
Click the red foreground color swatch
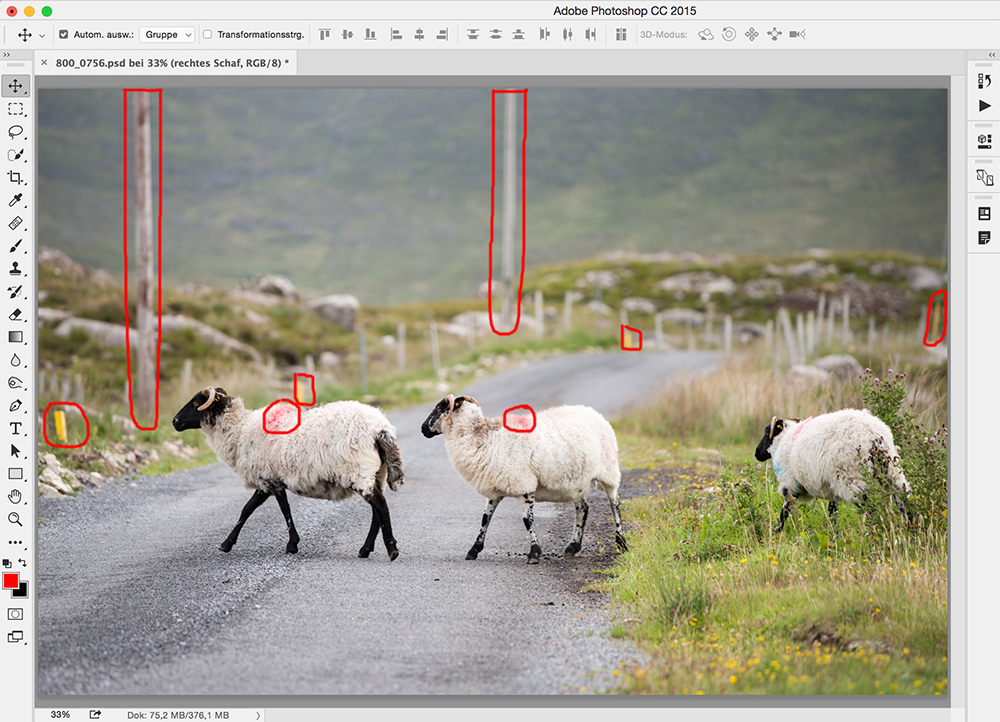coord(10,580)
